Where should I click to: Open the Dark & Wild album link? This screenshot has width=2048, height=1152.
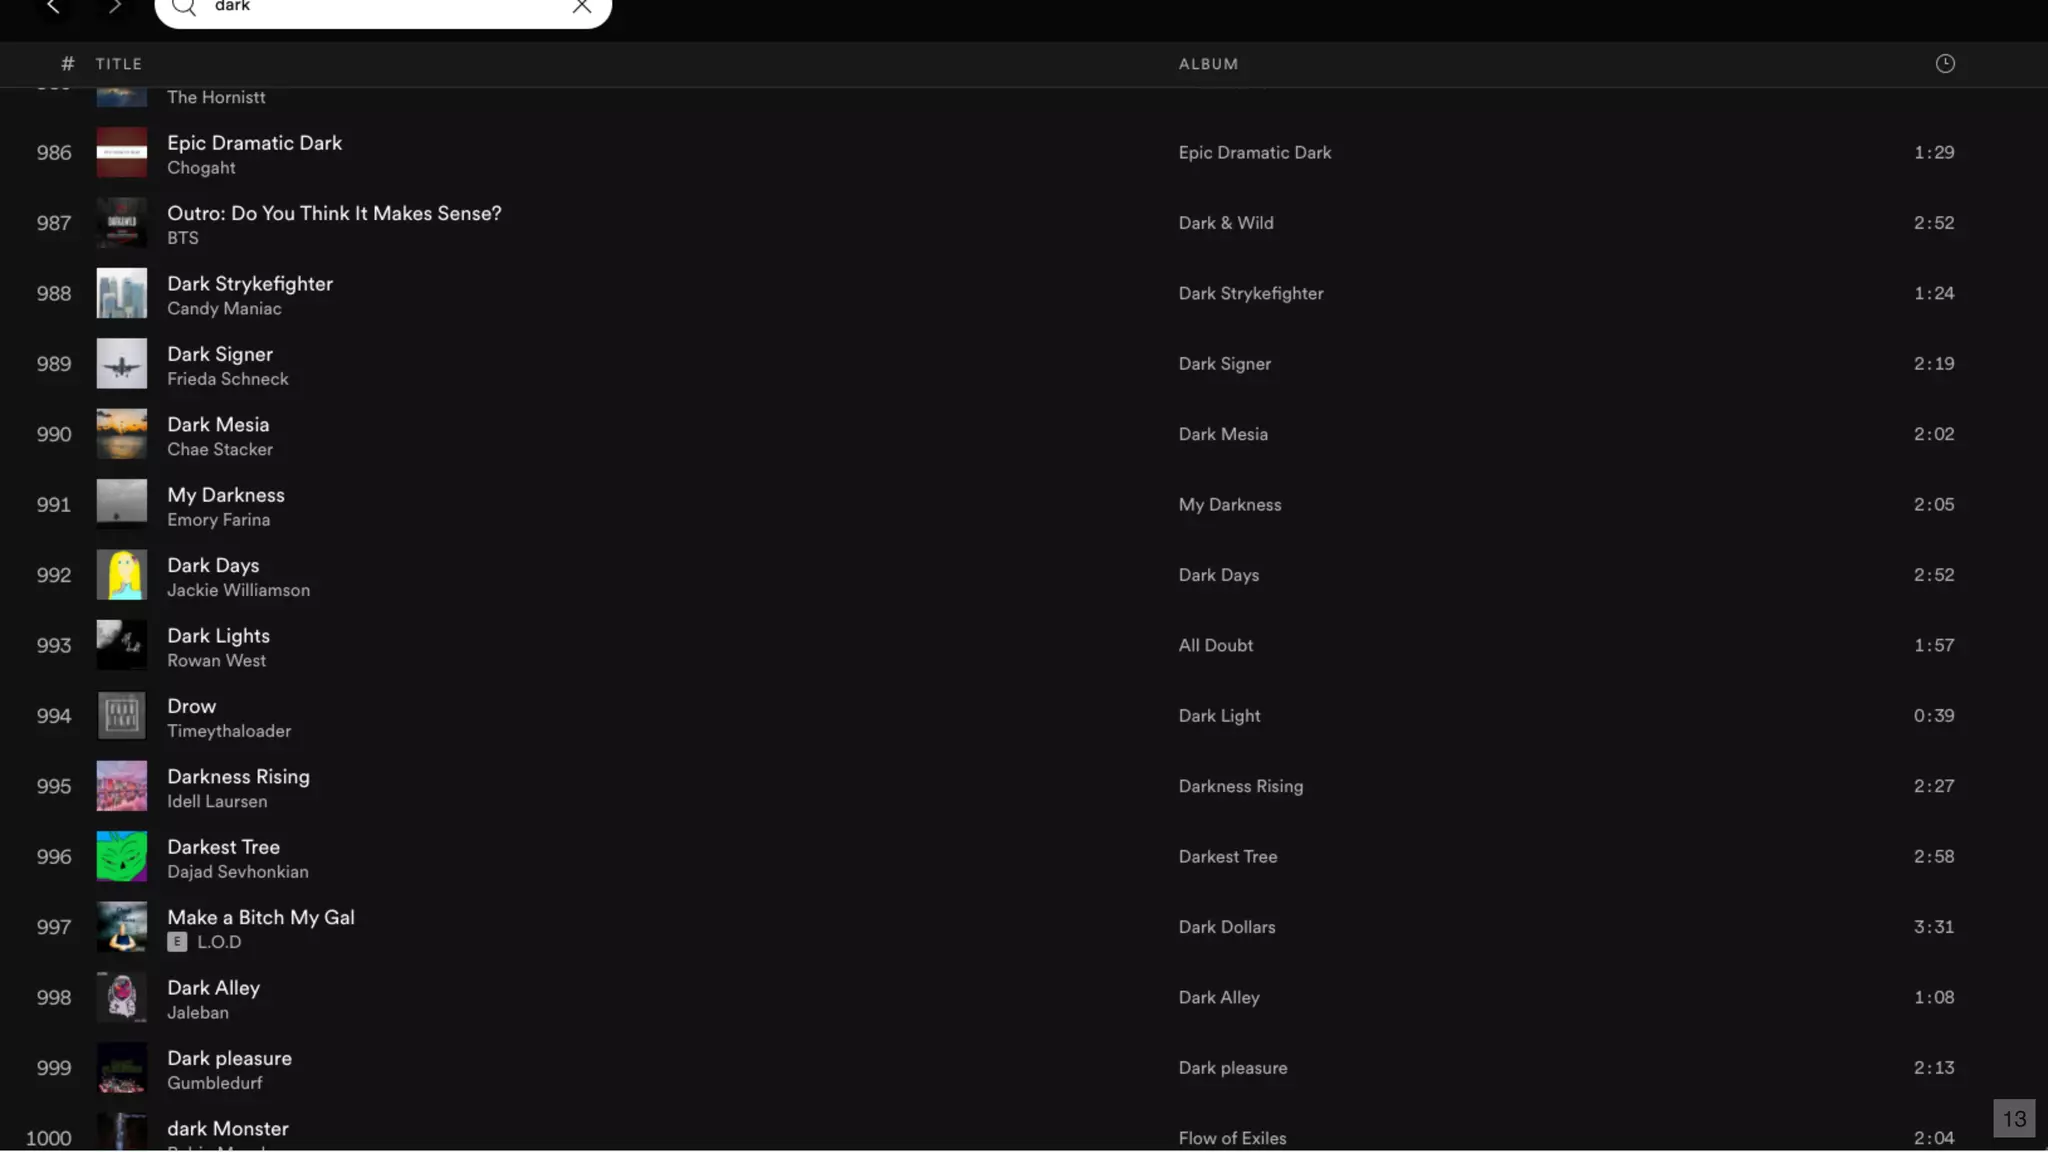1225,223
